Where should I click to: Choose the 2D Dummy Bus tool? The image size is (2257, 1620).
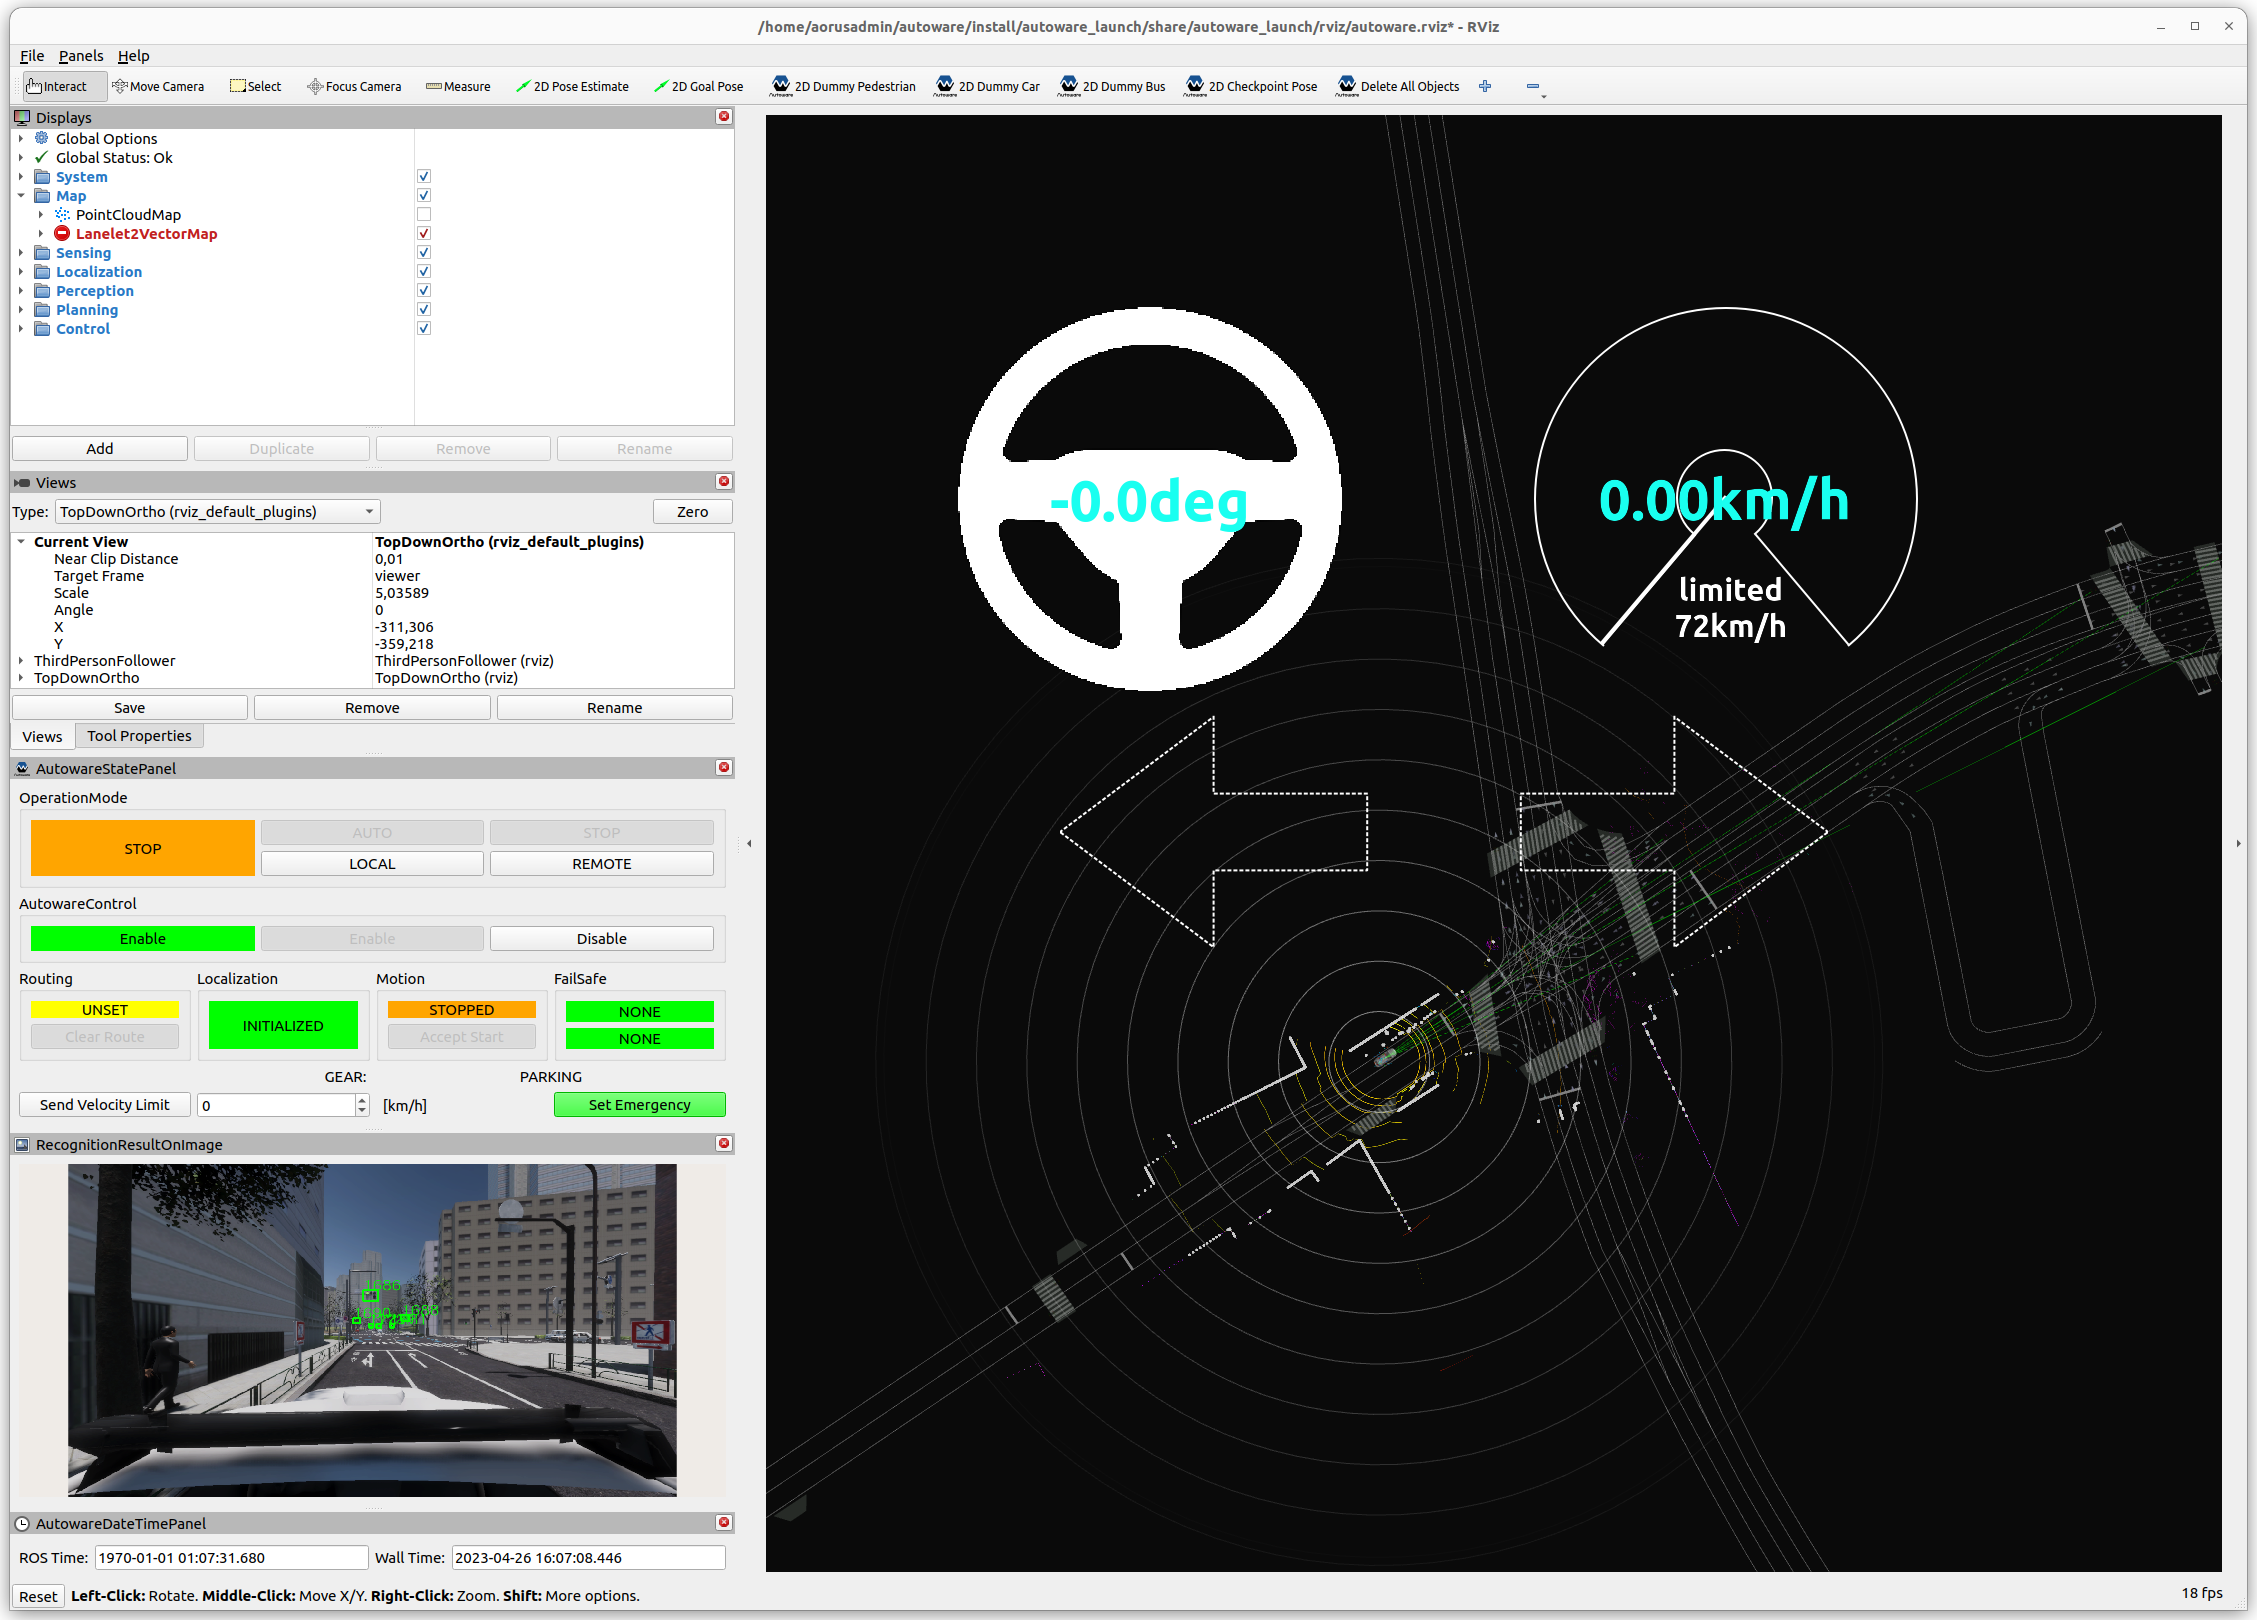(x=1113, y=86)
